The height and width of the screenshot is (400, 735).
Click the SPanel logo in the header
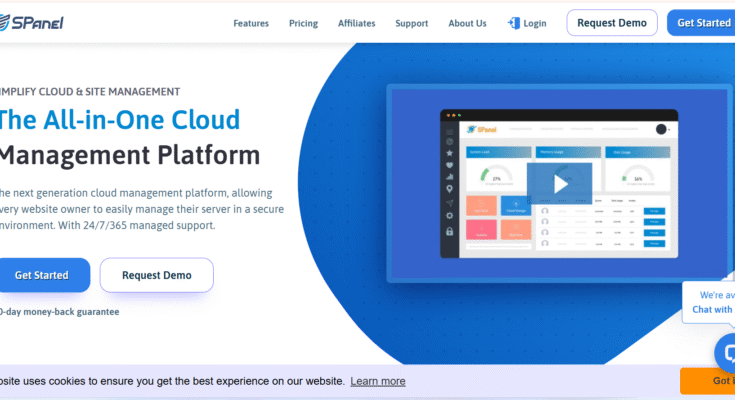click(32, 22)
